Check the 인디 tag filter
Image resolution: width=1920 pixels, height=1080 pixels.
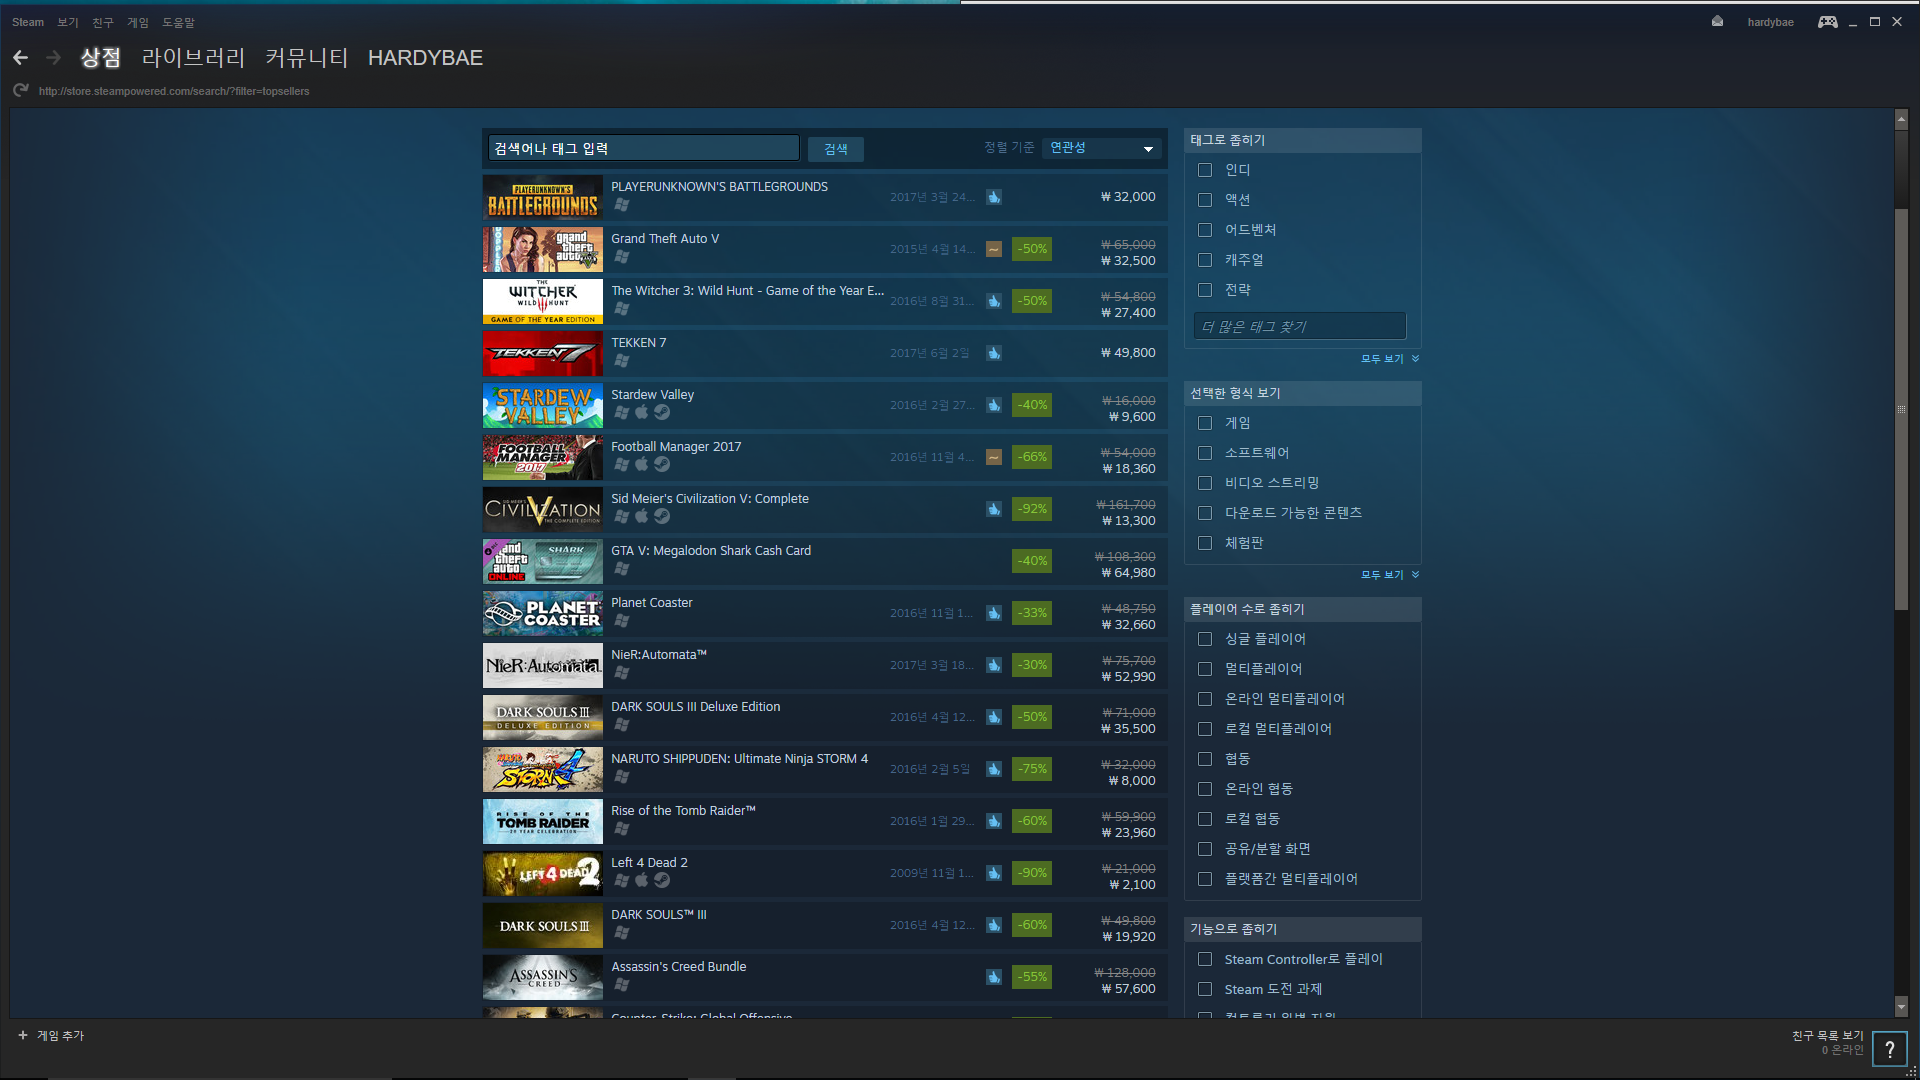click(x=1205, y=170)
